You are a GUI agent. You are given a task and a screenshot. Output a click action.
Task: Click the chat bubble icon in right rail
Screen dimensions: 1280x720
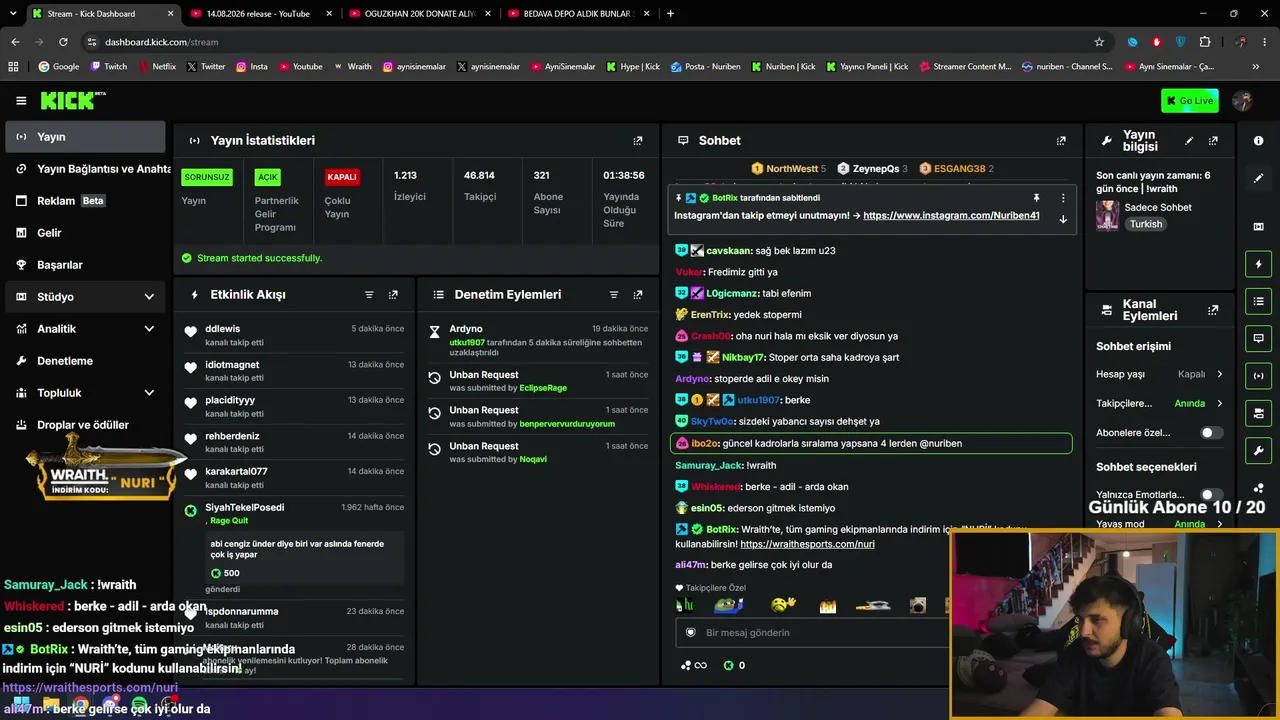coord(1258,338)
